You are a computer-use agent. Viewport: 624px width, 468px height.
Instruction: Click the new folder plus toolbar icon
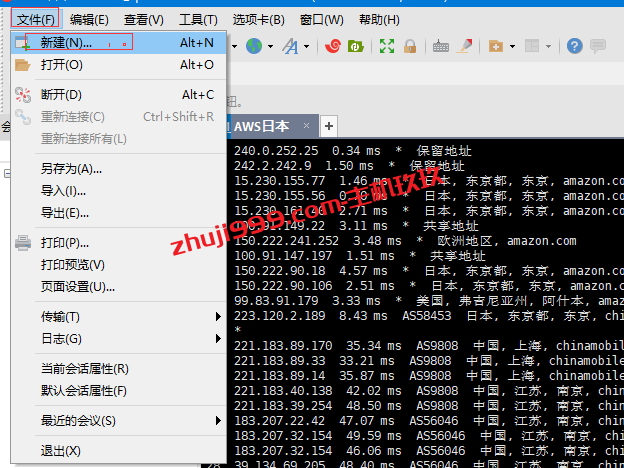(x=495, y=47)
